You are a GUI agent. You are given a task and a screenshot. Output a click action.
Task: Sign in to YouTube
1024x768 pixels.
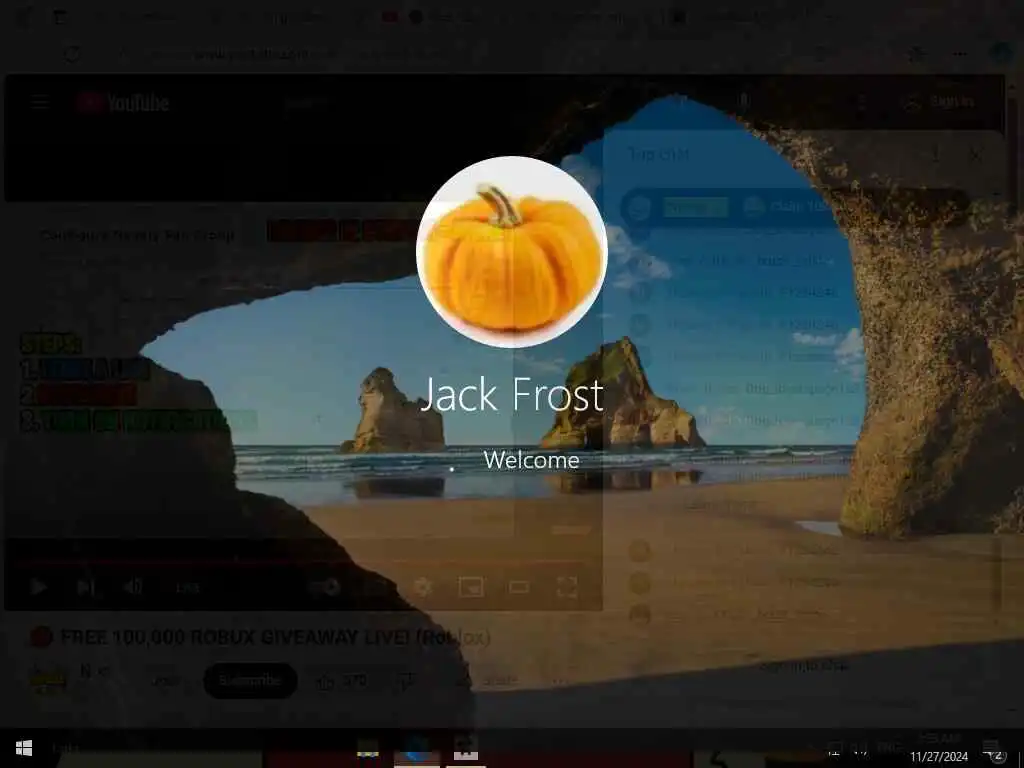pos(940,101)
